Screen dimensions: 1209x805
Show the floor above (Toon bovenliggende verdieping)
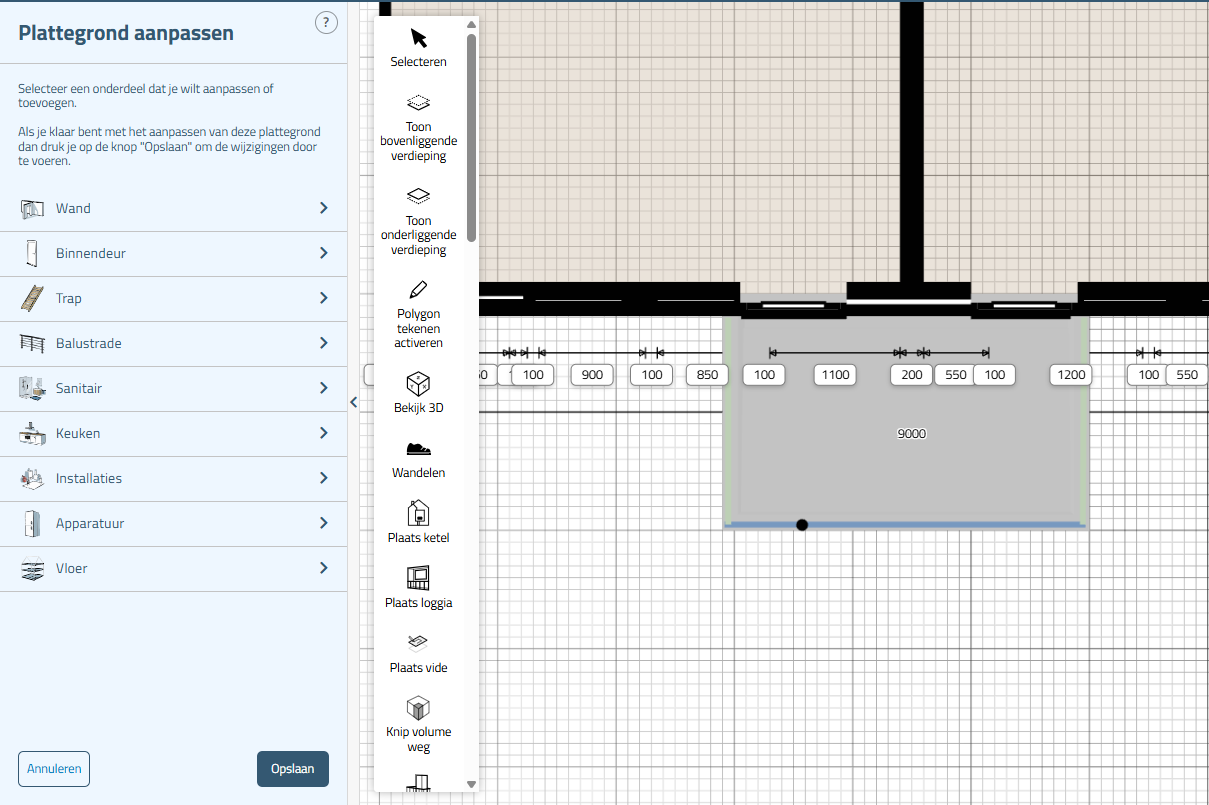pyautogui.click(x=419, y=128)
